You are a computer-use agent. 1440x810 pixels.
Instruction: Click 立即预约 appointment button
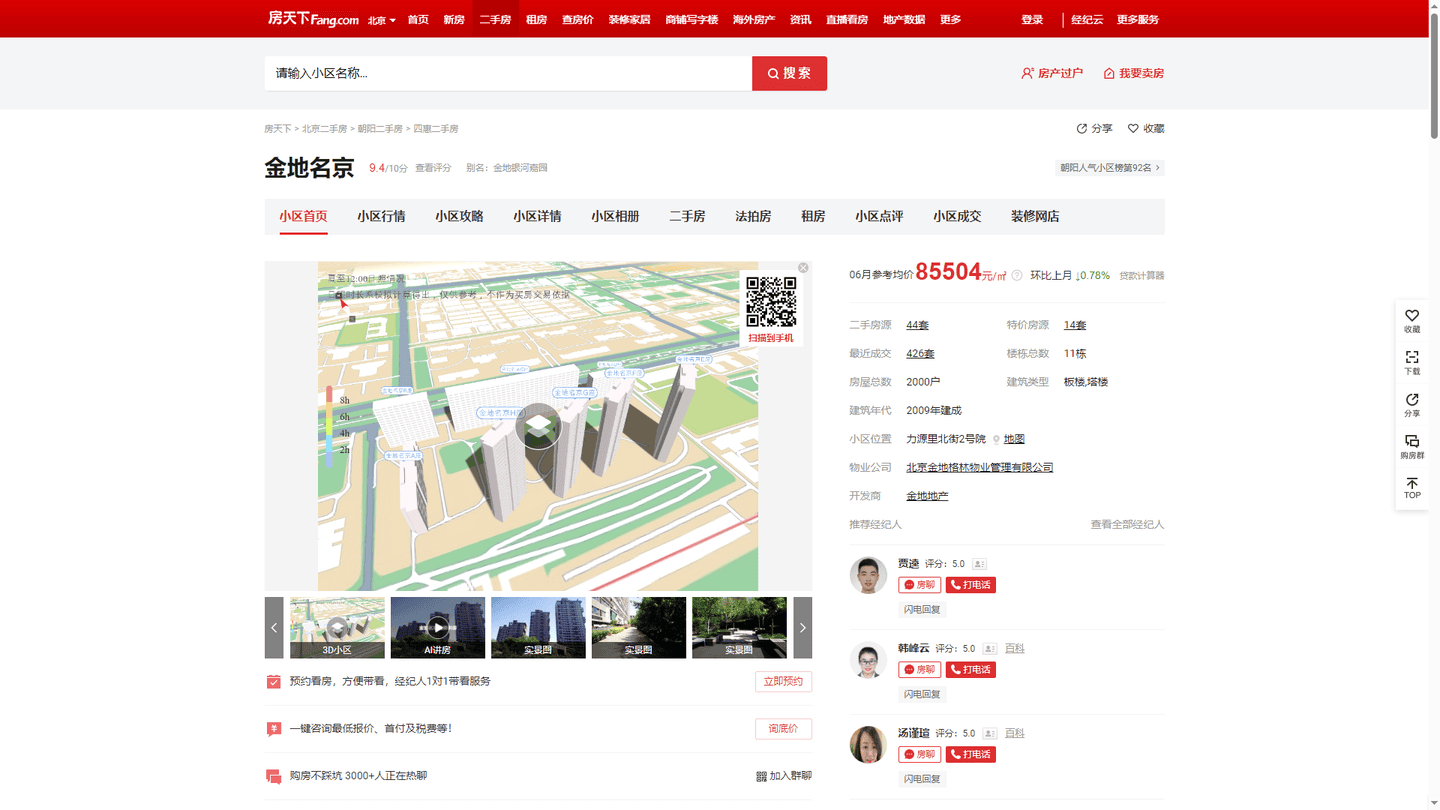[x=783, y=682]
